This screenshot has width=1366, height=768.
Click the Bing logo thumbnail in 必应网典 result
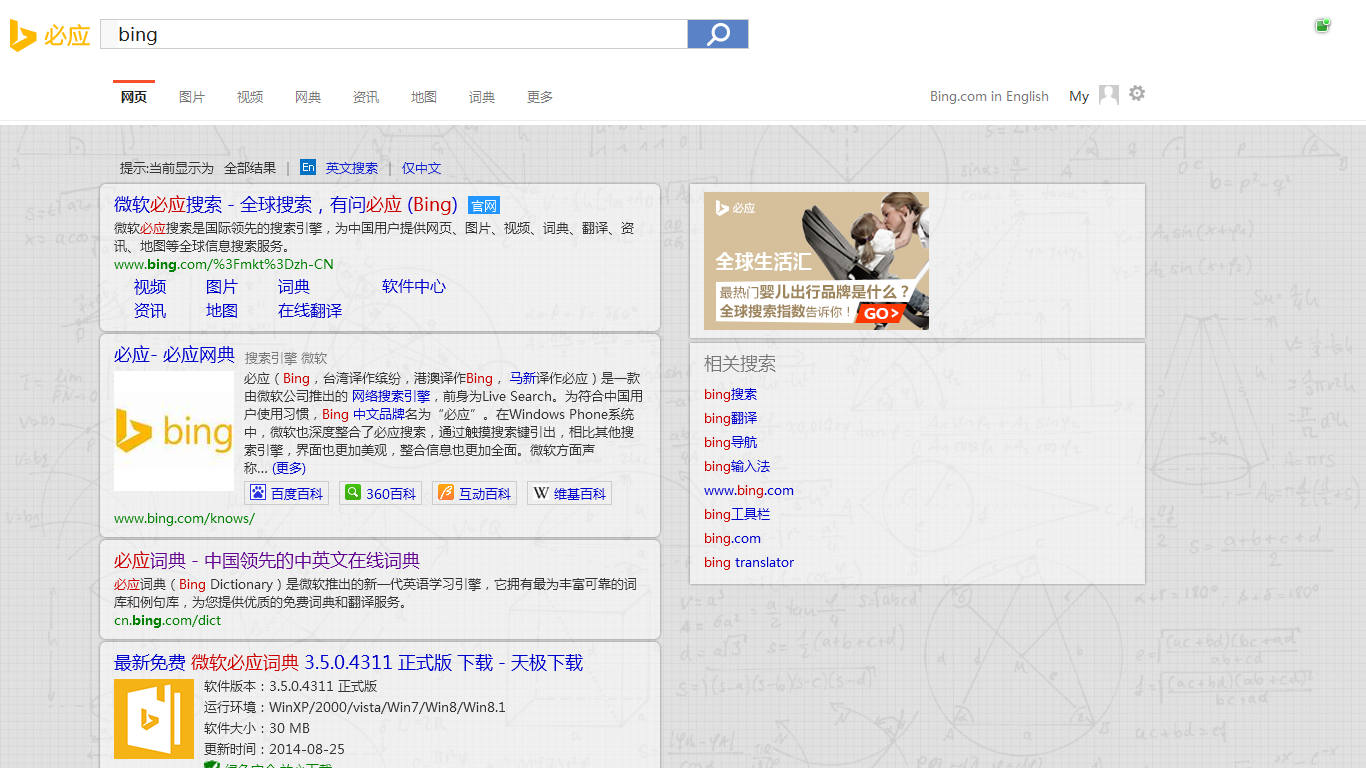coord(173,433)
